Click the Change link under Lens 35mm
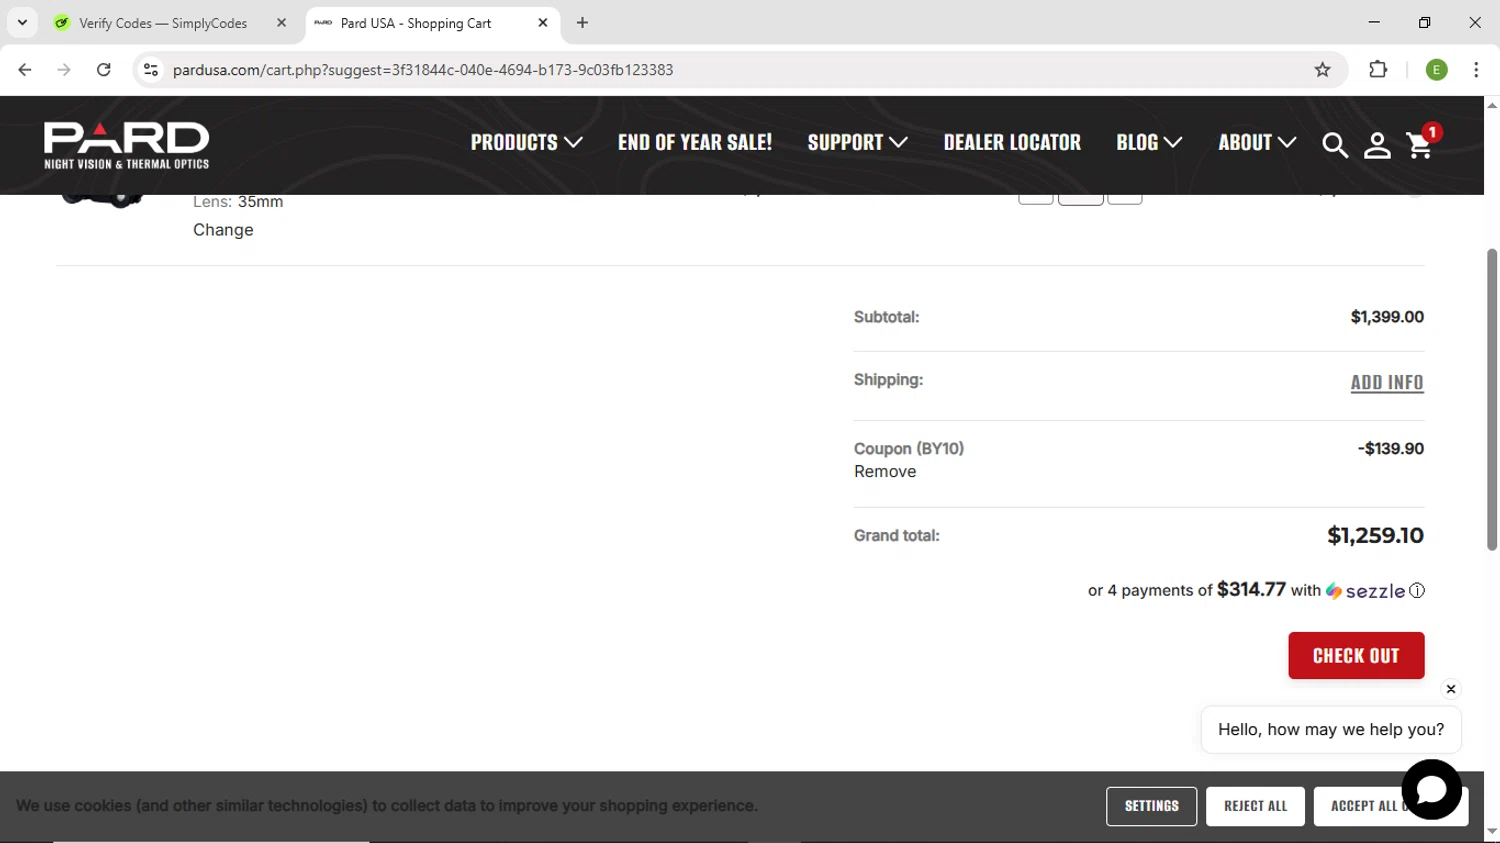Image resolution: width=1500 pixels, height=843 pixels. (223, 230)
